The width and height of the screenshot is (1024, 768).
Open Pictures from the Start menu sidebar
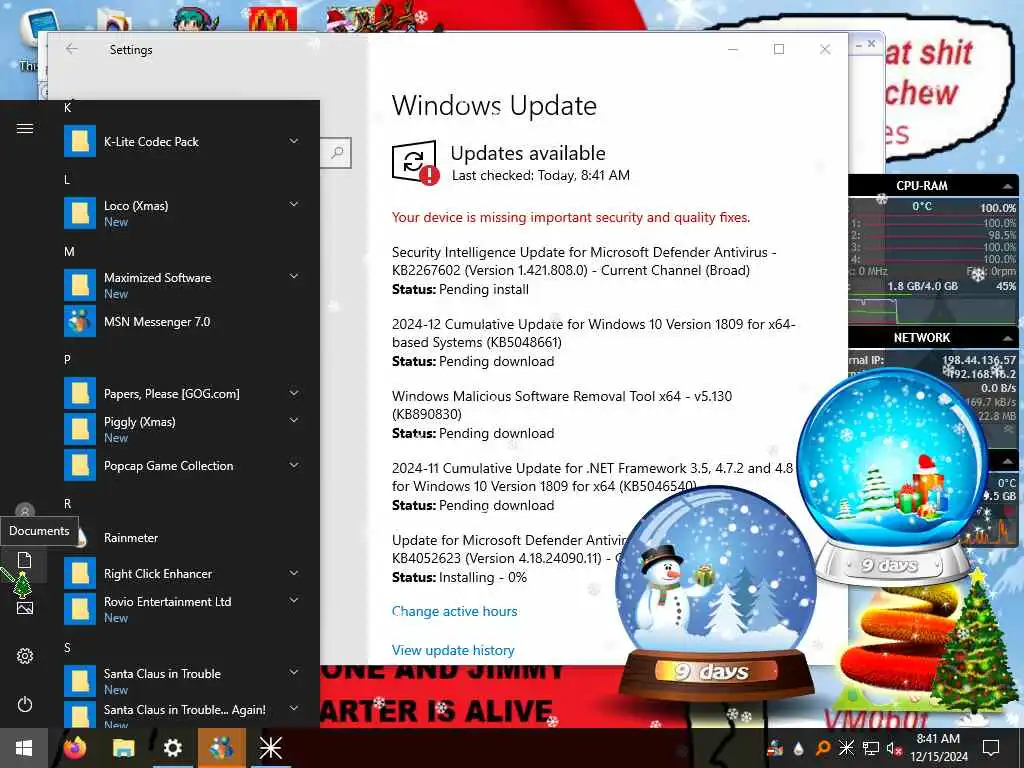pos(25,608)
